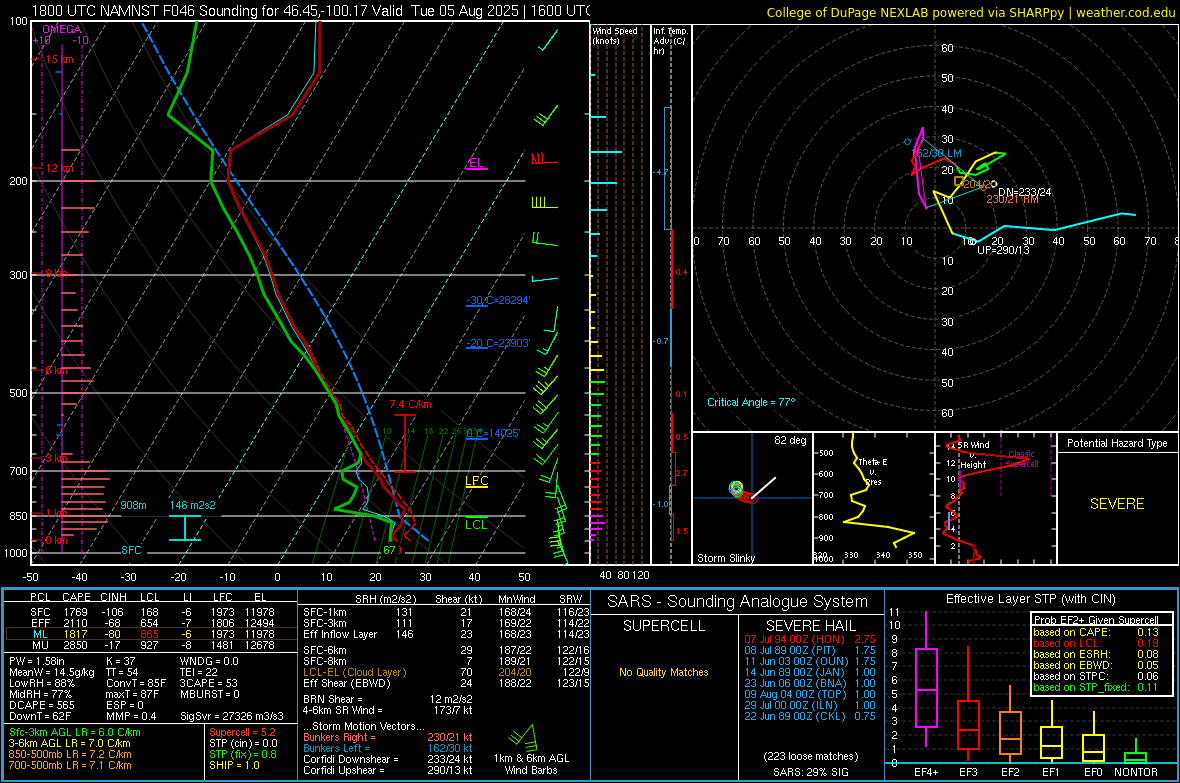The height and width of the screenshot is (783, 1180).
Task: Click the Inf. Temp. Adv. panel header
Action: click(x=670, y=41)
